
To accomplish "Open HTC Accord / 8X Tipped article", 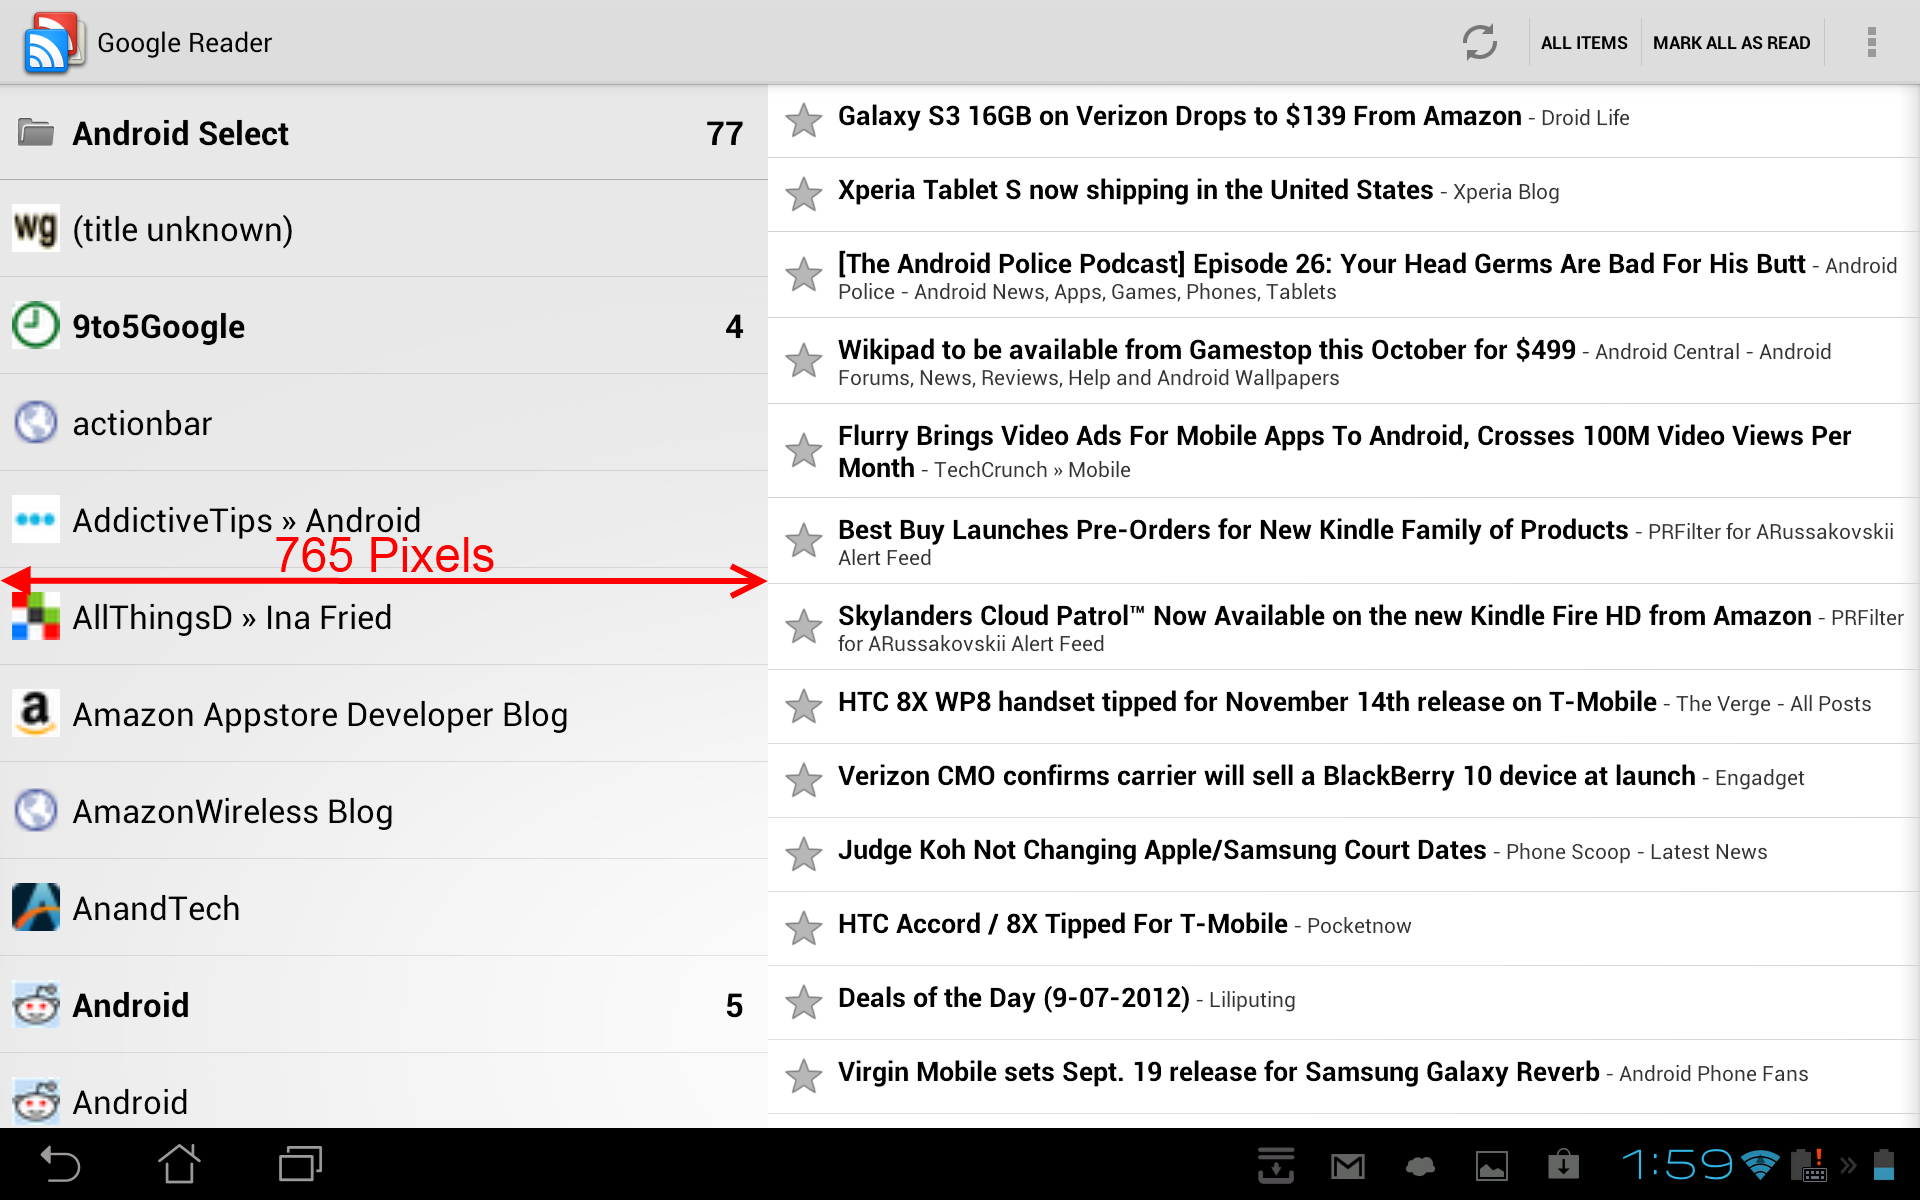I will point(1344,929).
